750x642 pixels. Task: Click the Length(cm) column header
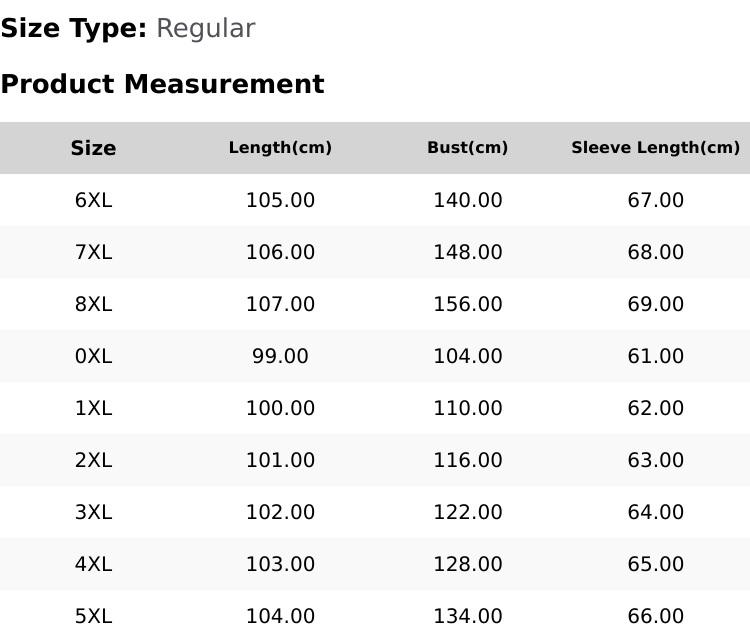point(280,147)
